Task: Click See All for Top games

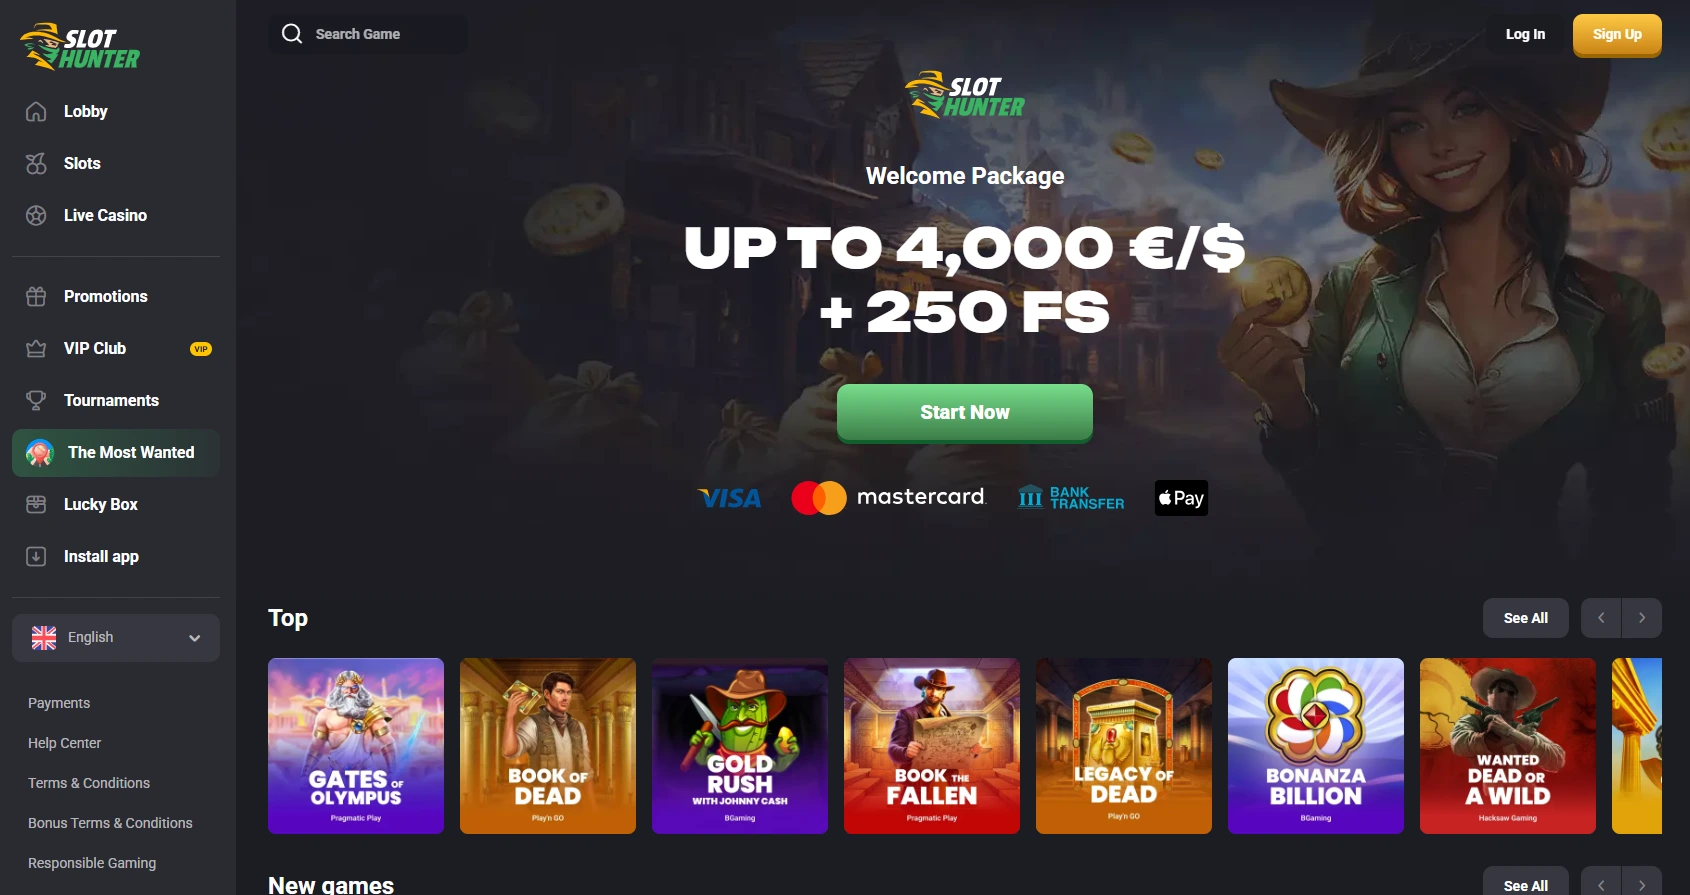Action: tap(1526, 618)
